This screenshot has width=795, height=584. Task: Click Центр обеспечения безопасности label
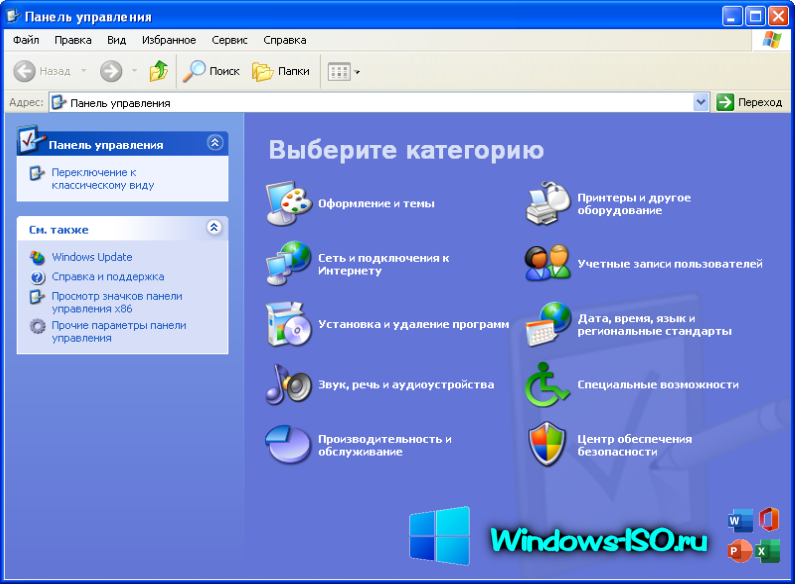point(635,445)
